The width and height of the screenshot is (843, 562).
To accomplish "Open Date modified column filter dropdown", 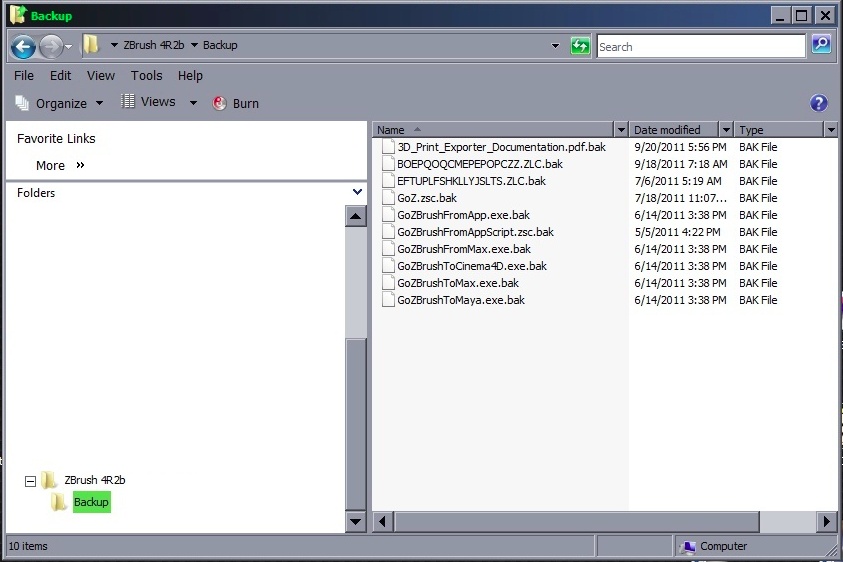I will 726,130.
